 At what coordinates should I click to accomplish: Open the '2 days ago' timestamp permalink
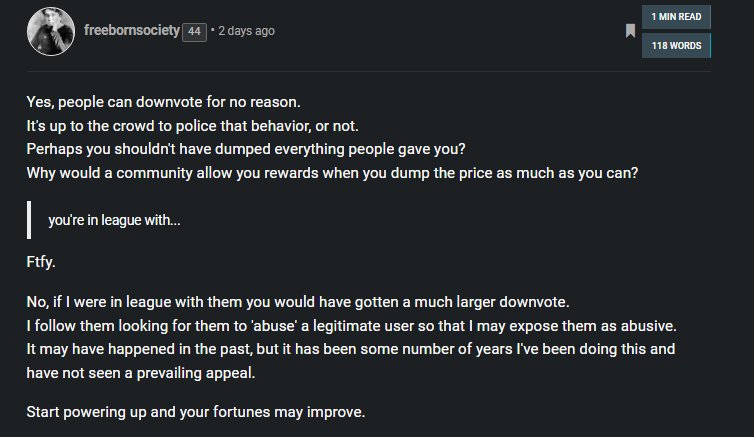(246, 31)
